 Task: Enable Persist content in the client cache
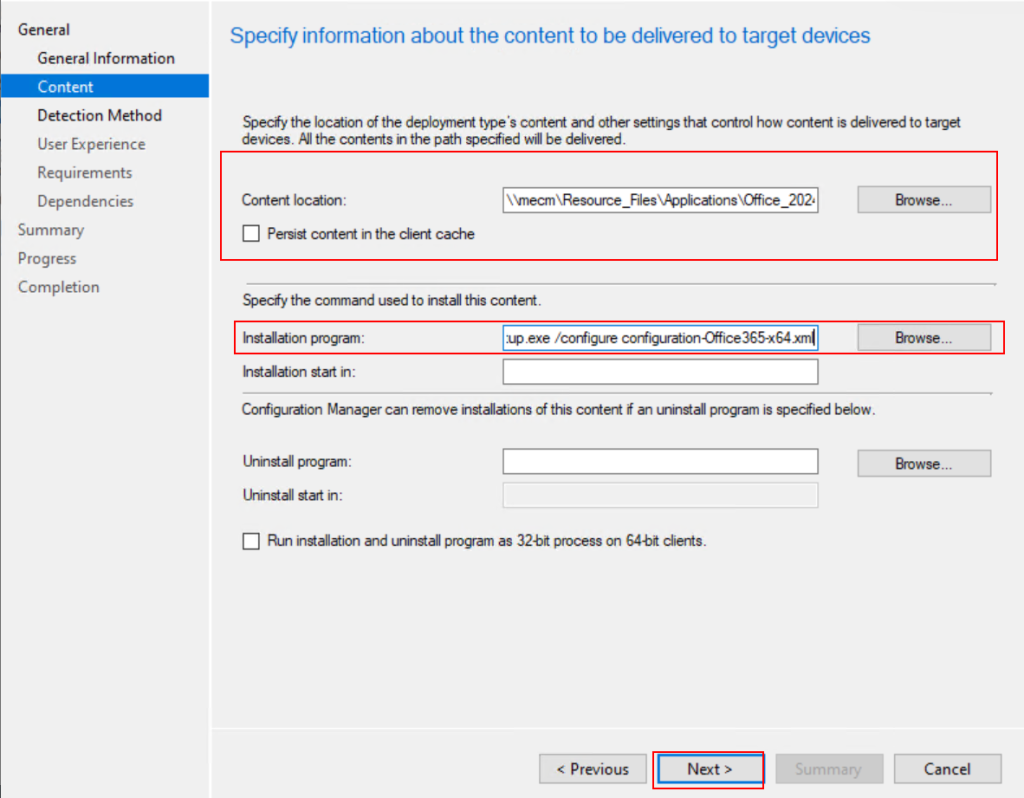pos(250,234)
